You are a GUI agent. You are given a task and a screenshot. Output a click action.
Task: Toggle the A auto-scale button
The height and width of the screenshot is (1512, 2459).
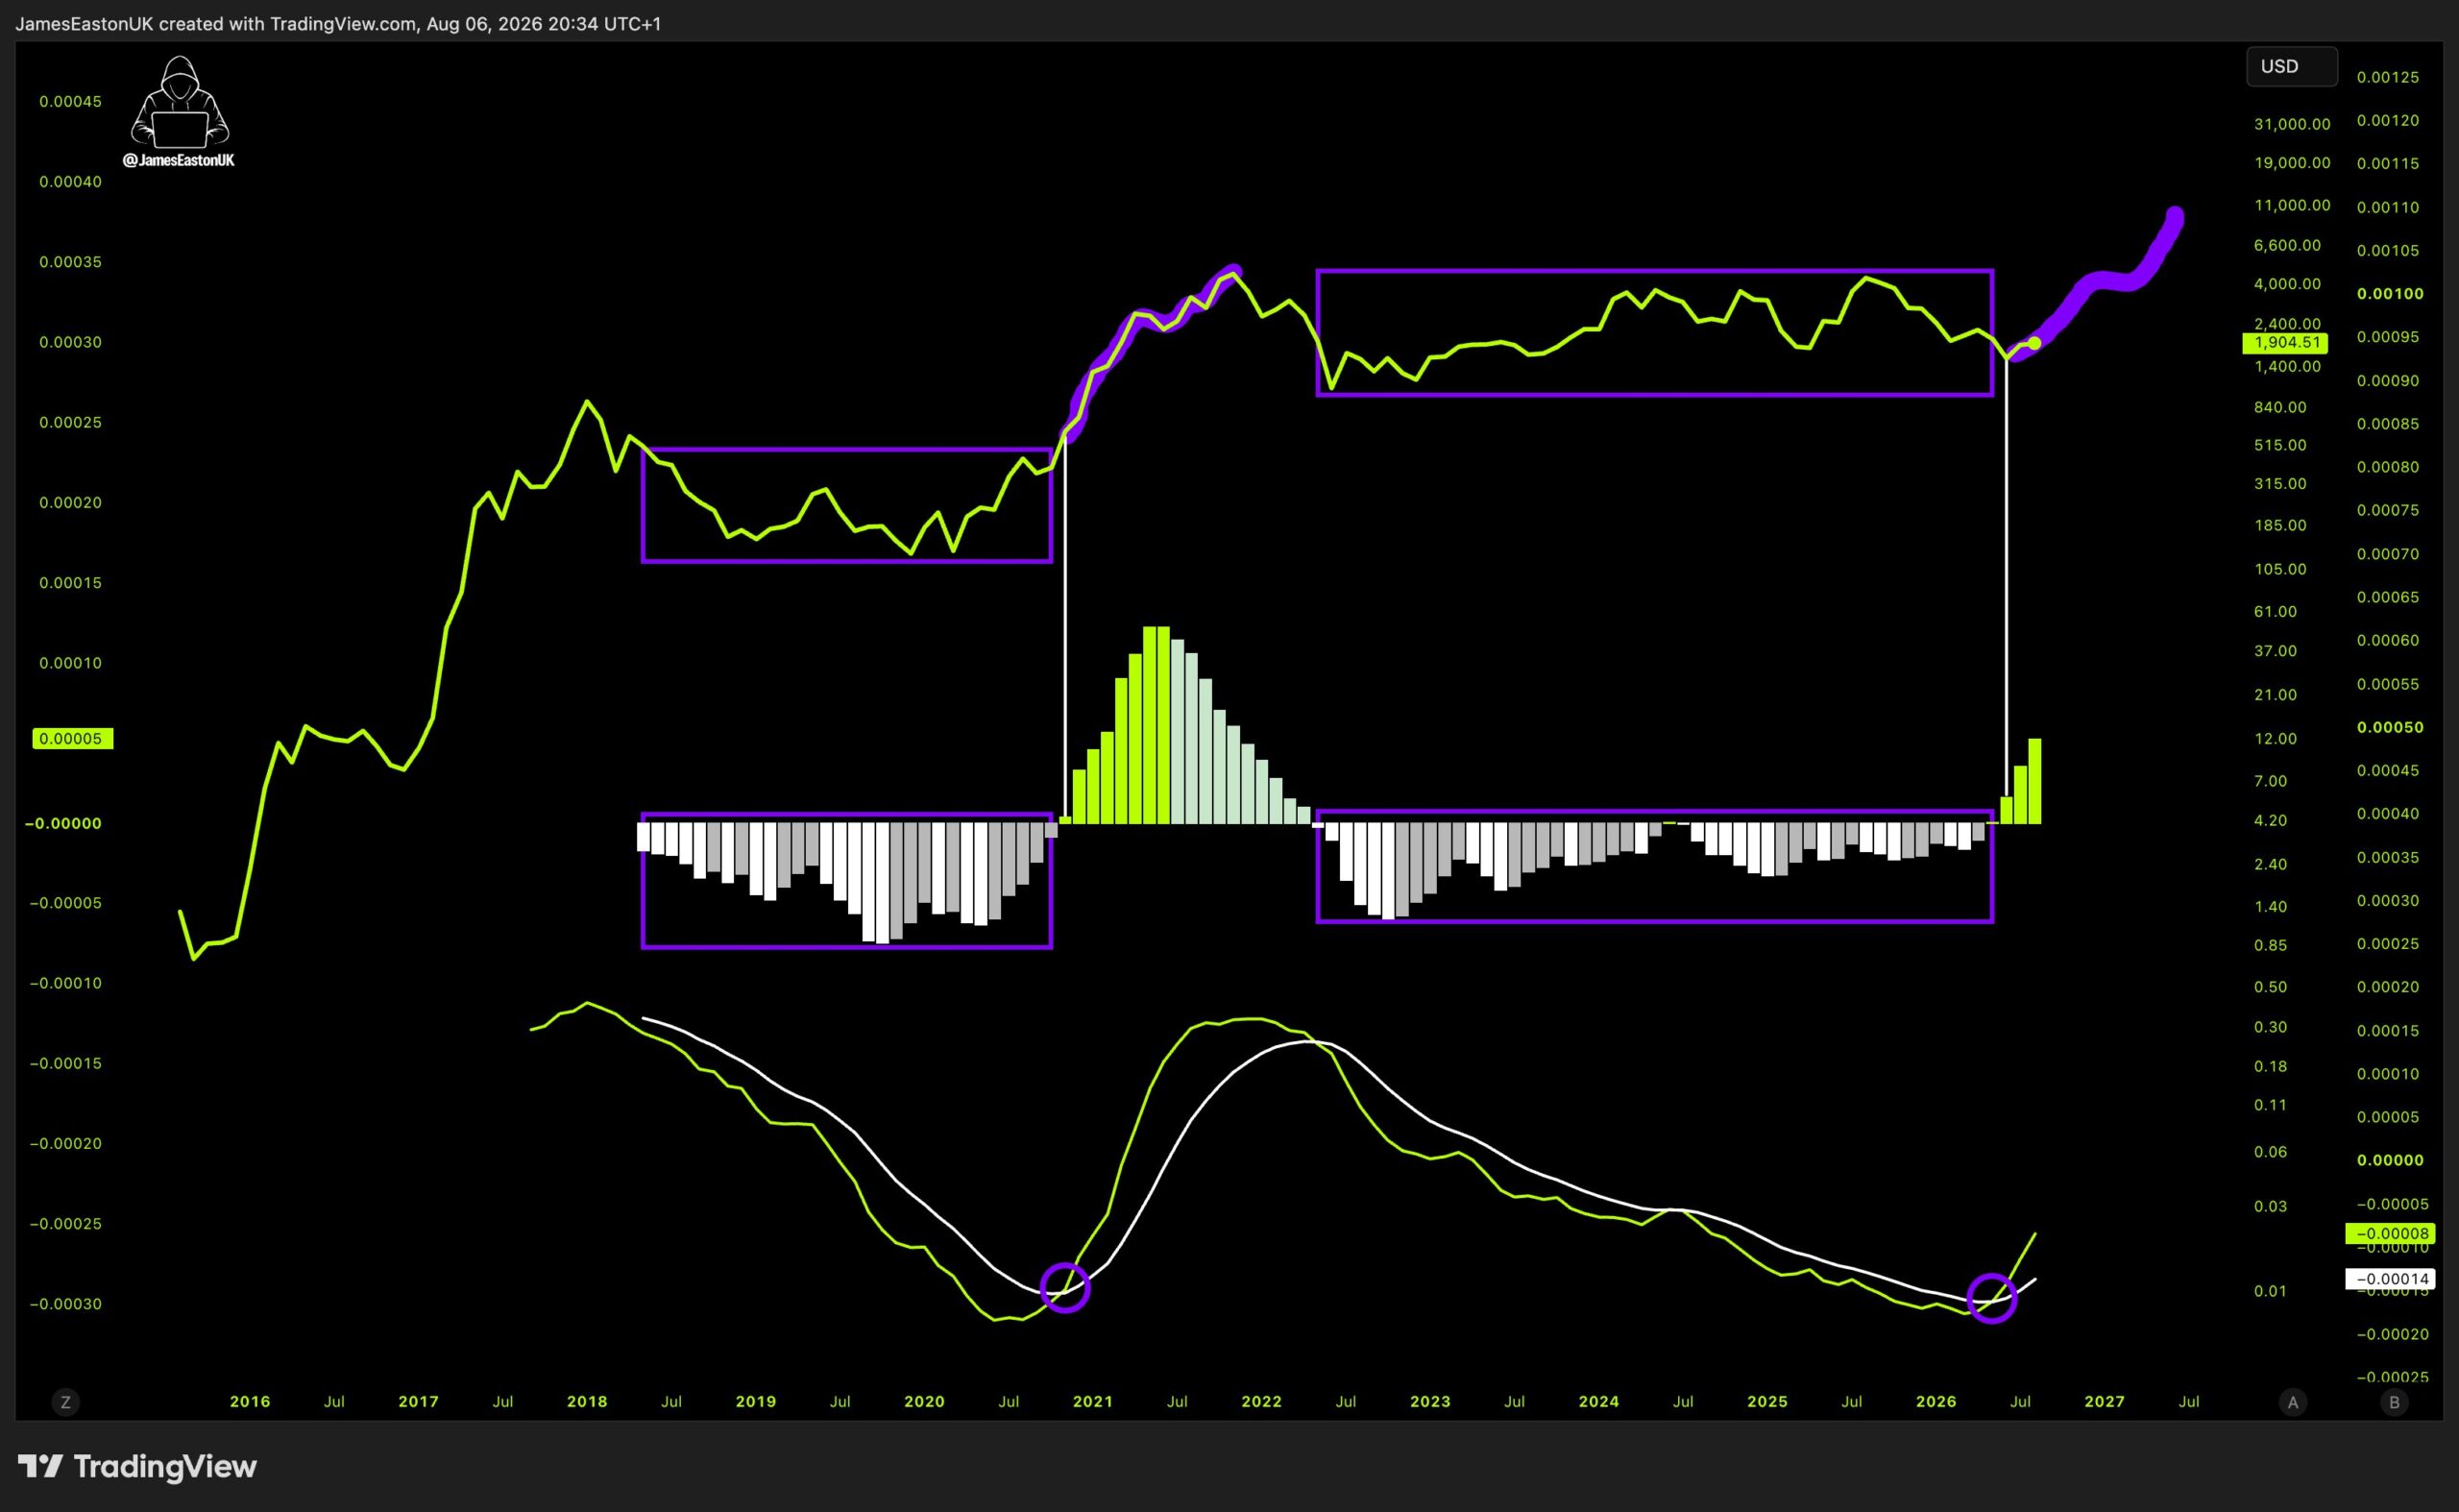click(2293, 1402)
